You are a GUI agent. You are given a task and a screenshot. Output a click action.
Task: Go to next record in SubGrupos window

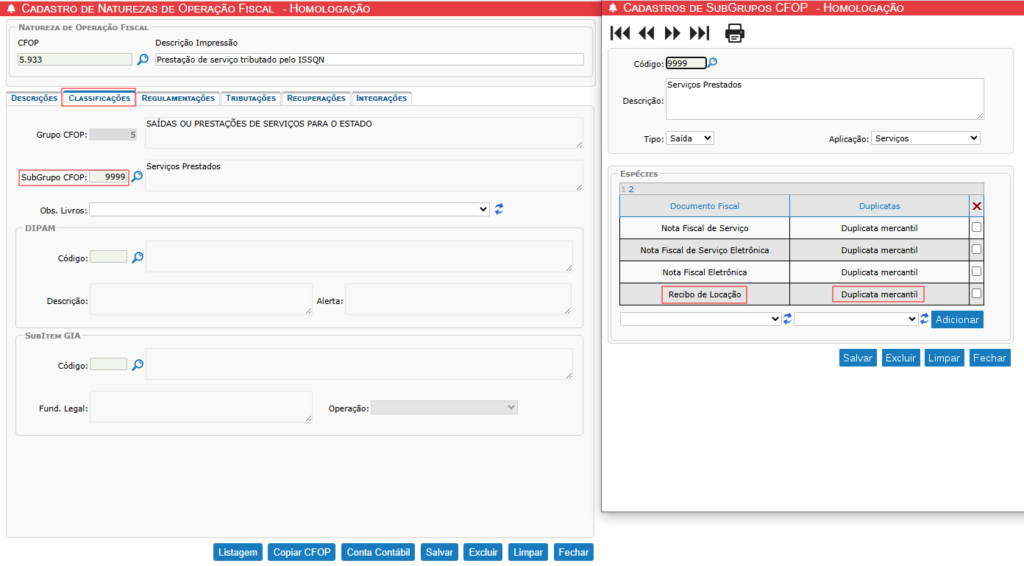pos(673,33)
